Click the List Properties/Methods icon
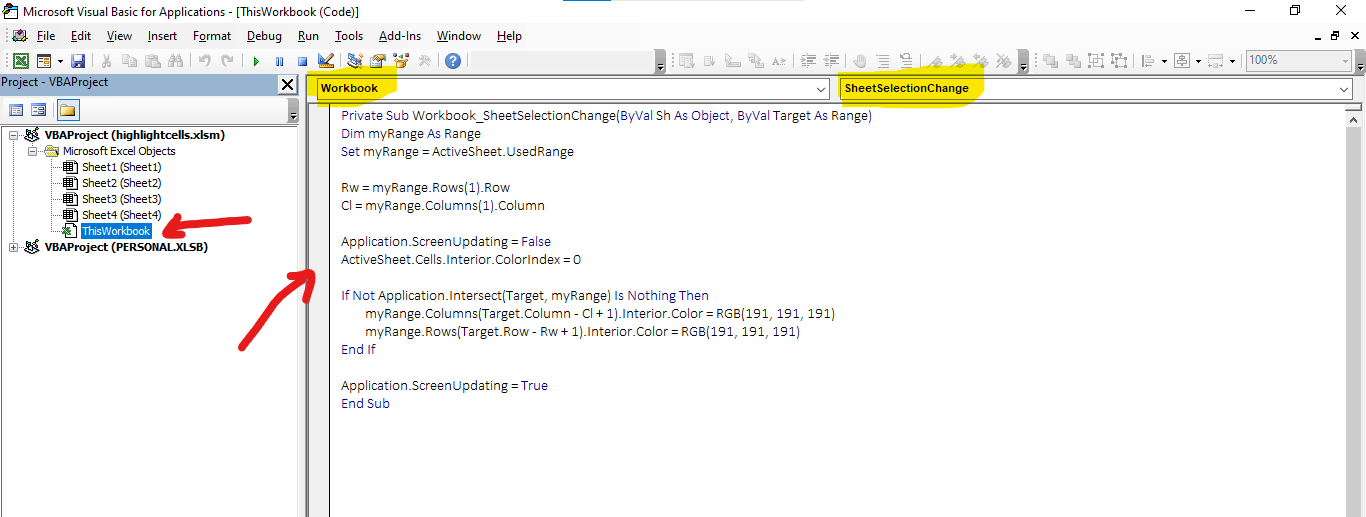 point(687,61)
